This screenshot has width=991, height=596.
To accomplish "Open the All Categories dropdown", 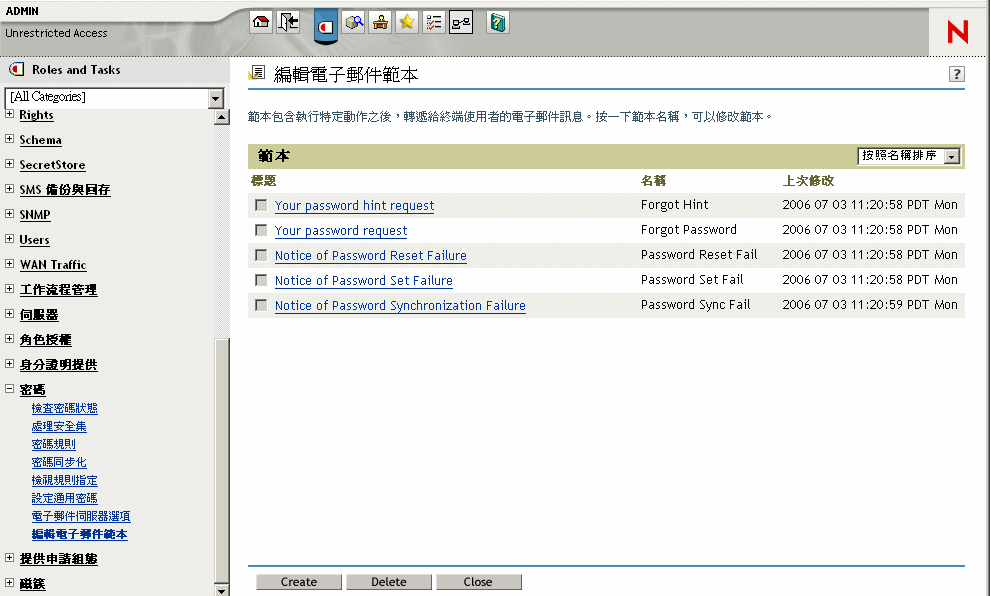I will click(x=213, y=97).
